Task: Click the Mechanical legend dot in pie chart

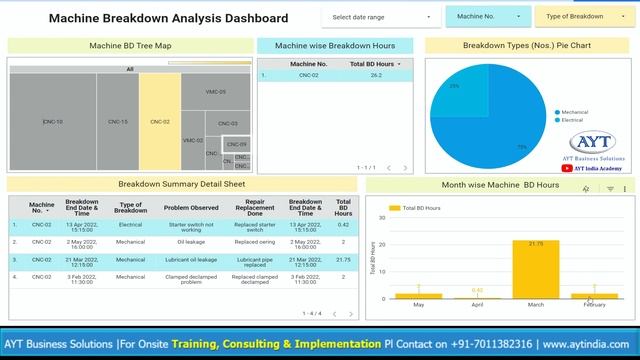Action: [557, 112]
